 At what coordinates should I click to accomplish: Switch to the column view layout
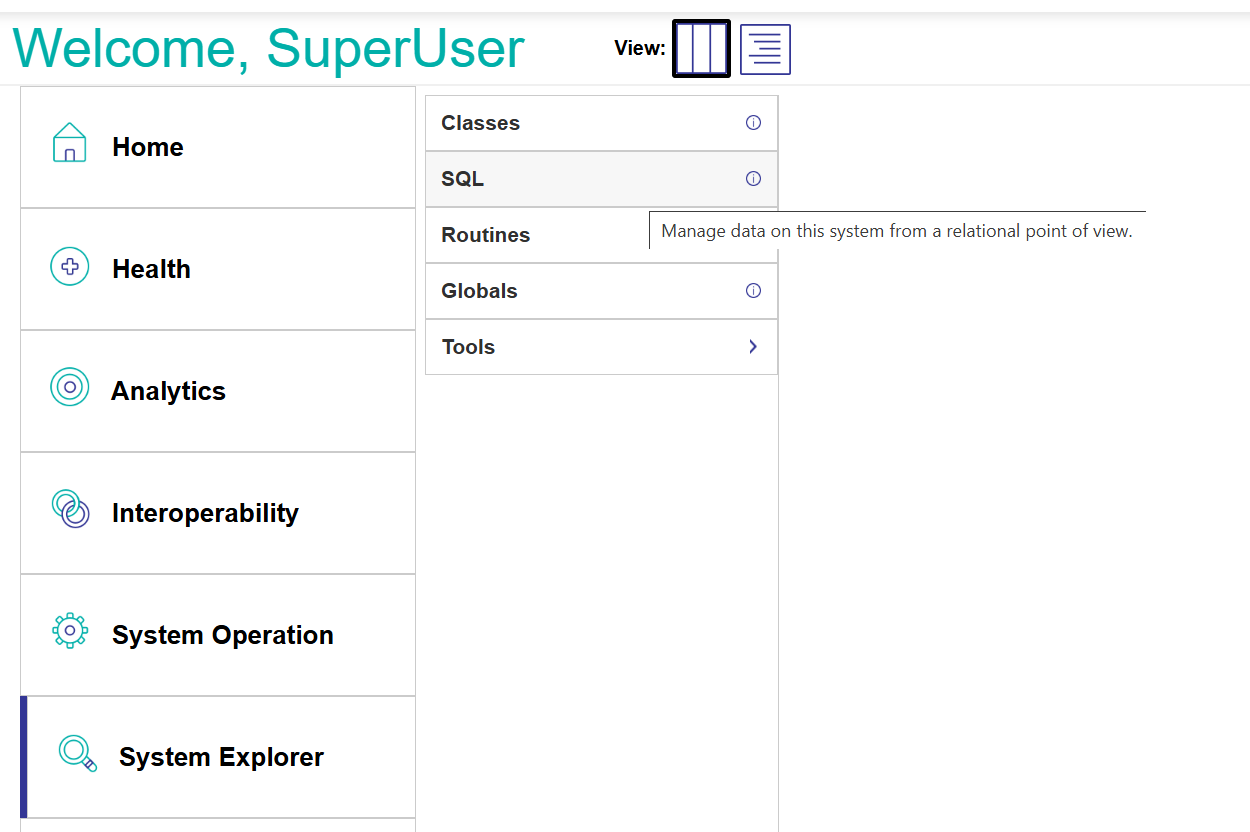[701, 48]
